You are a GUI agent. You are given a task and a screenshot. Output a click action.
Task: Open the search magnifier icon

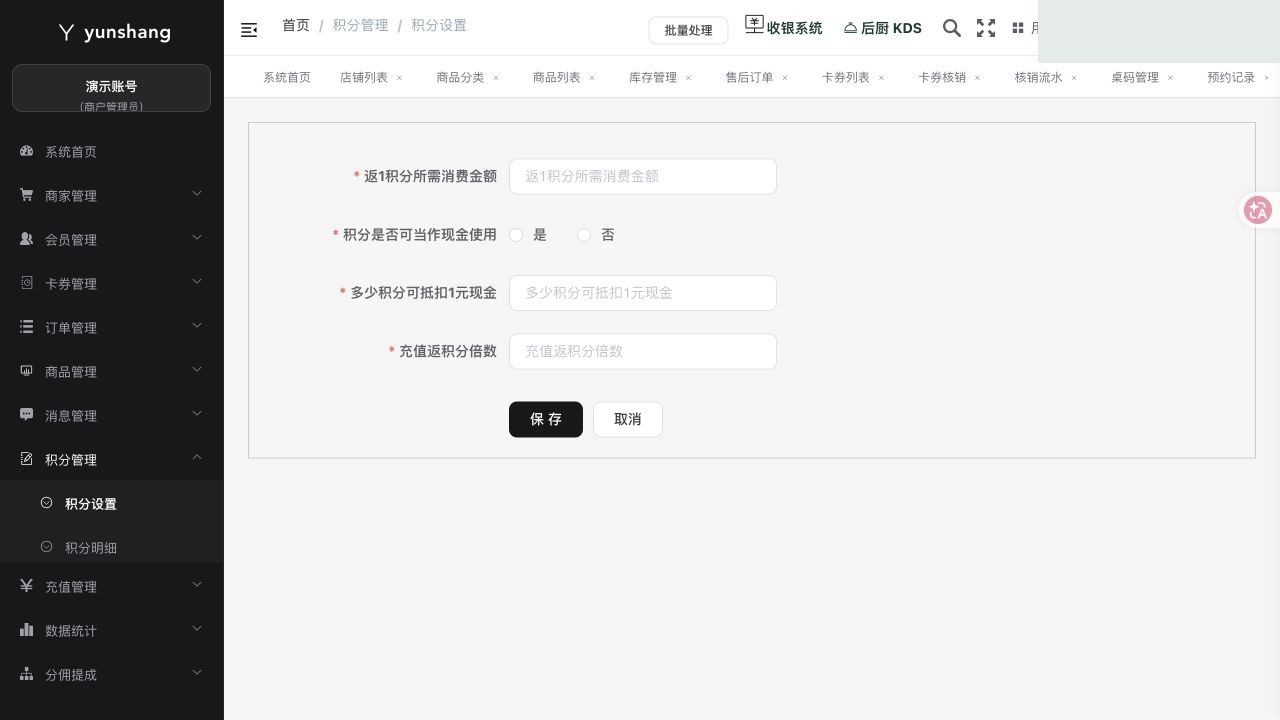[x=952, y=28]
